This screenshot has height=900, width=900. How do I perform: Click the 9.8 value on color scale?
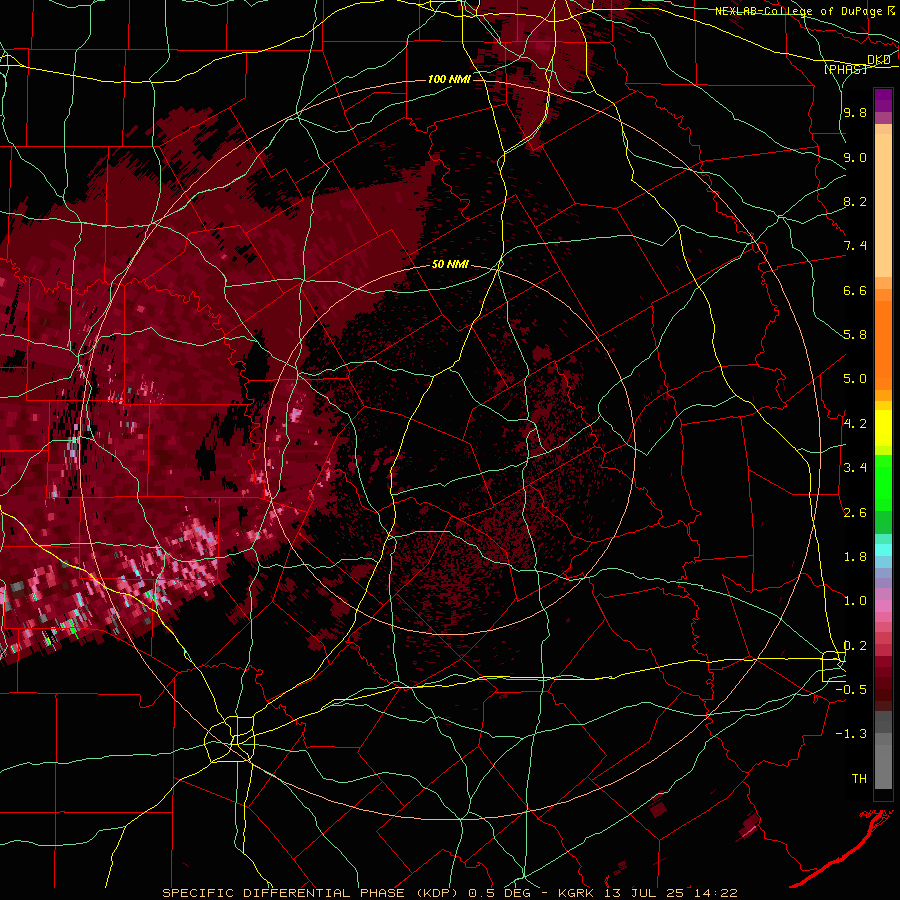(x=855, y=112)
